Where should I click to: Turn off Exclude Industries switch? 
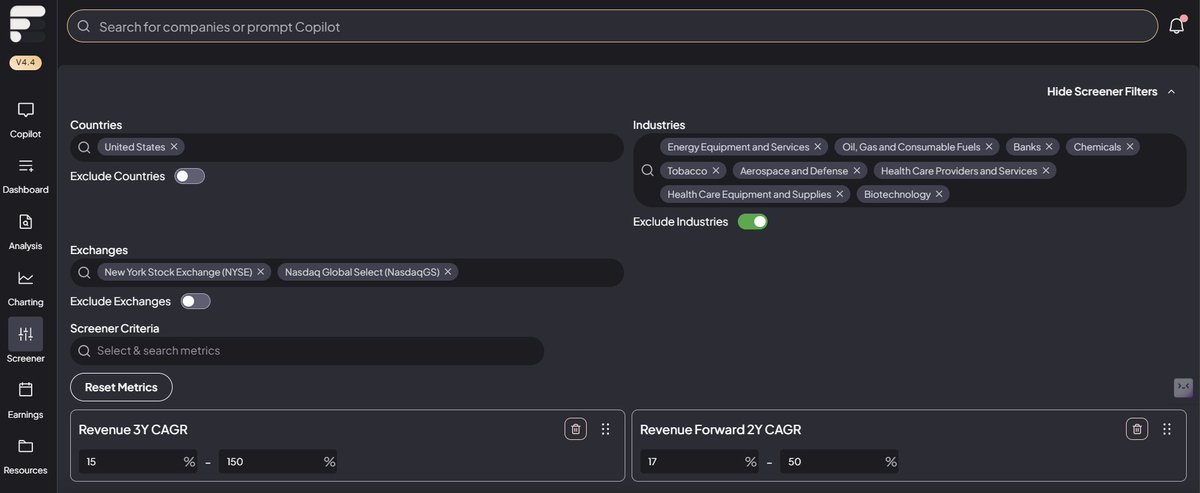(x=752, y=222)
